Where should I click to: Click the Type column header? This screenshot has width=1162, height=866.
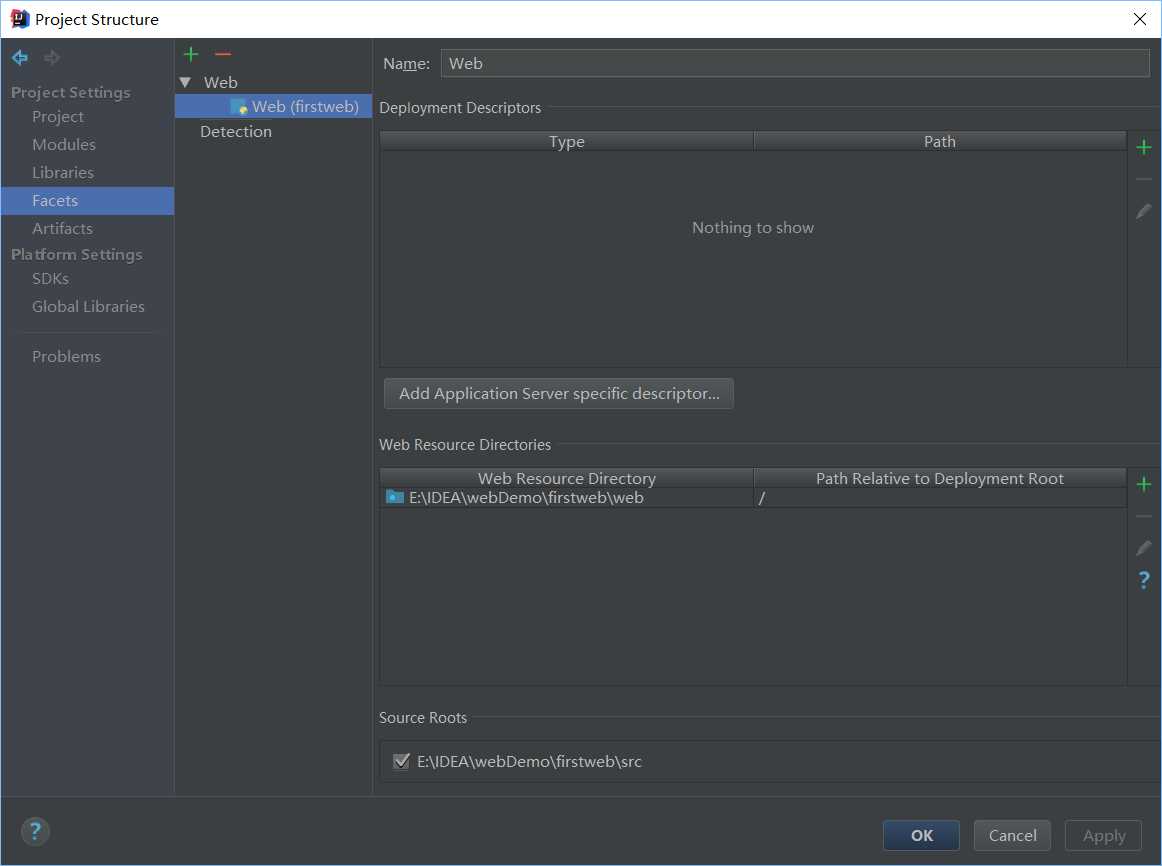tap(567, 141)
